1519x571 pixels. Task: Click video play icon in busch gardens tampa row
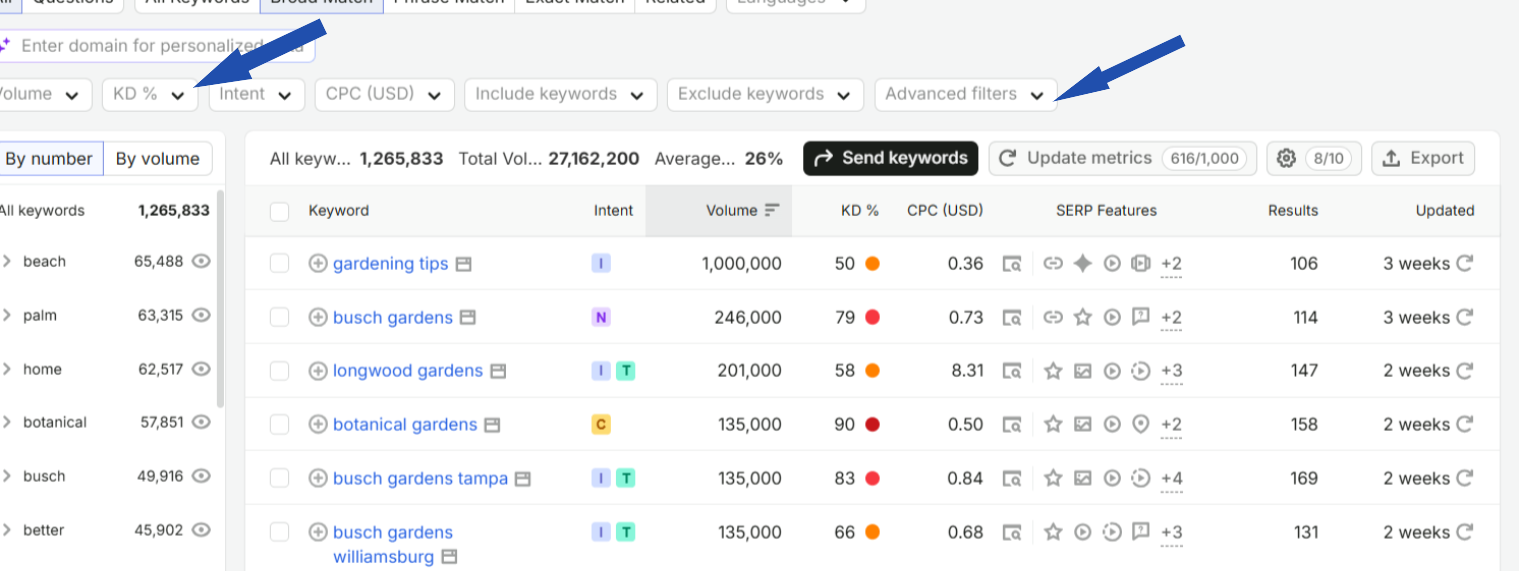[1111, 478]
